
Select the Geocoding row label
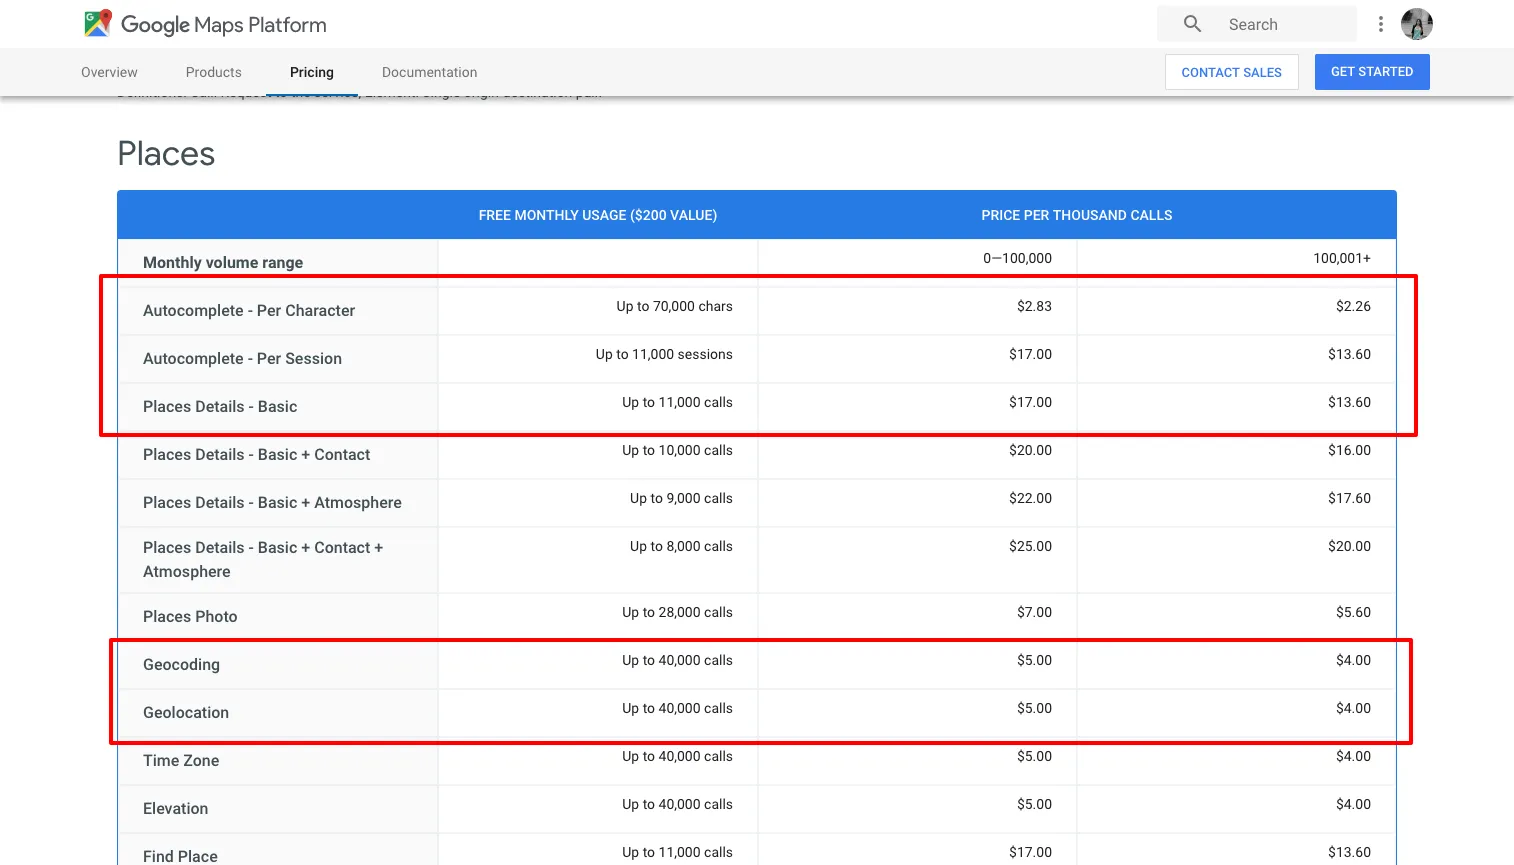point(181,664)
